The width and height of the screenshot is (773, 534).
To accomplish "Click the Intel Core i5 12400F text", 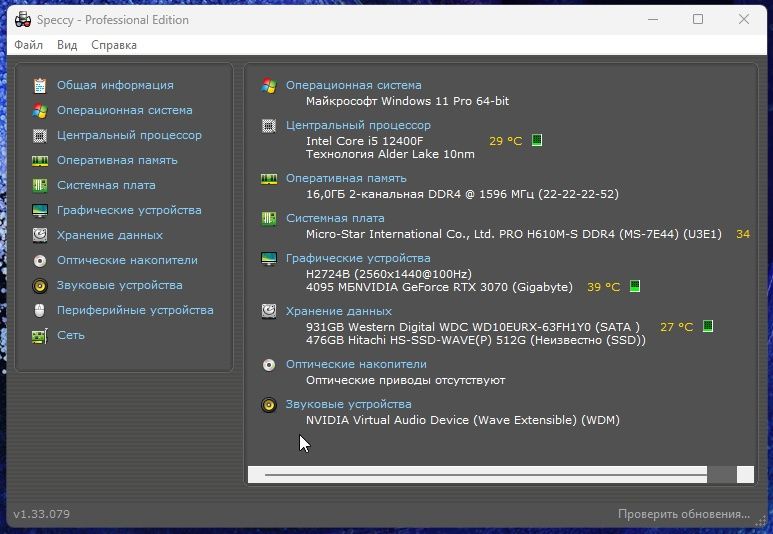I will 364,141.
